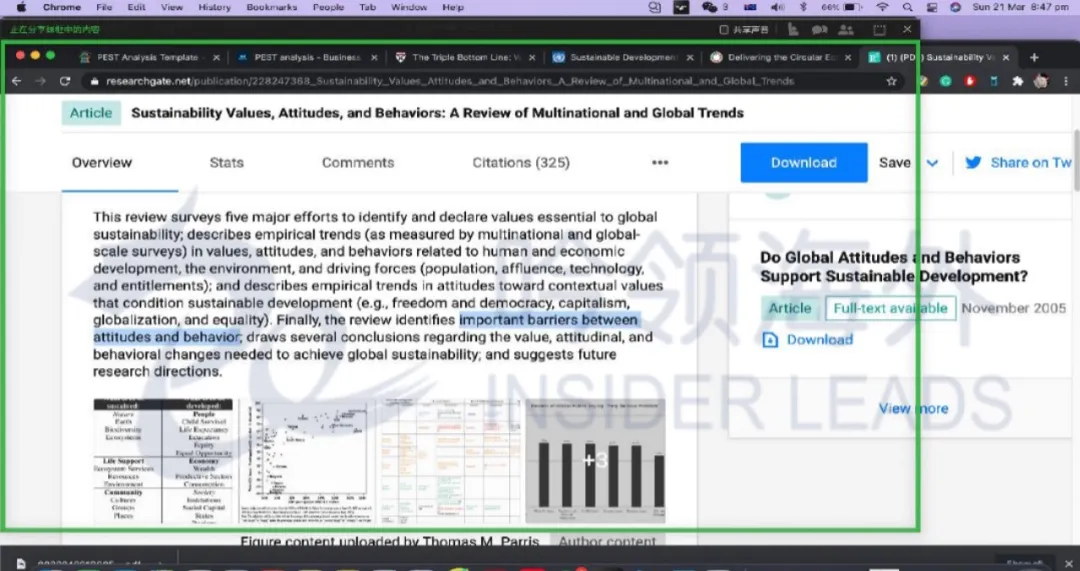The width and height of the screenshot is (1080, 571).
Task: Click the download file icon in sidebar
Action: pos(770,340)
